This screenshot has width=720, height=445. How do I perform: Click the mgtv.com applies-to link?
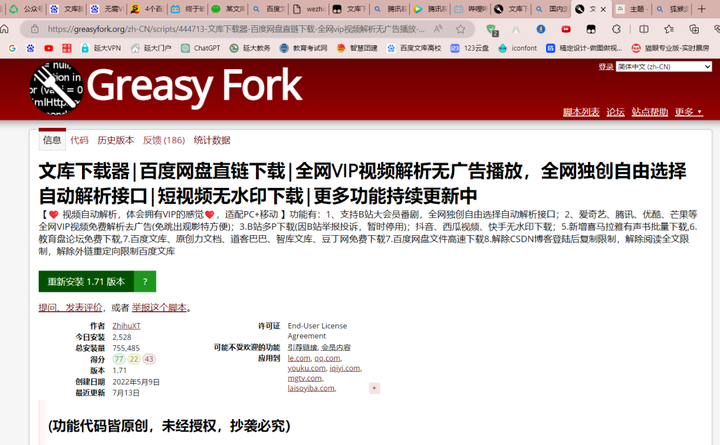pyautogui.click(x=304, y=378)
